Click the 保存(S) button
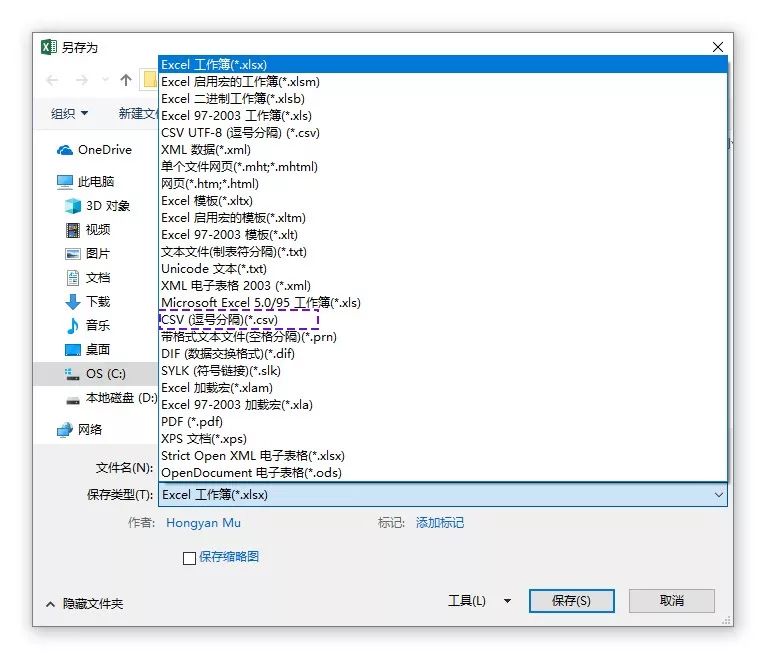 click(x=572, y=601)
